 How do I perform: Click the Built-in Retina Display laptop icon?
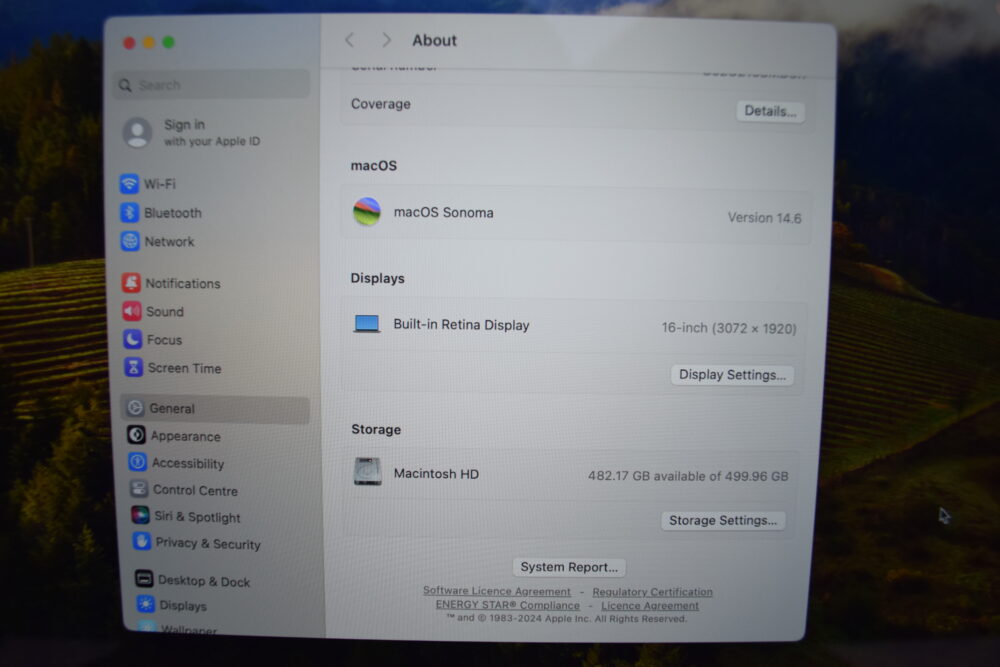(367, 324)
